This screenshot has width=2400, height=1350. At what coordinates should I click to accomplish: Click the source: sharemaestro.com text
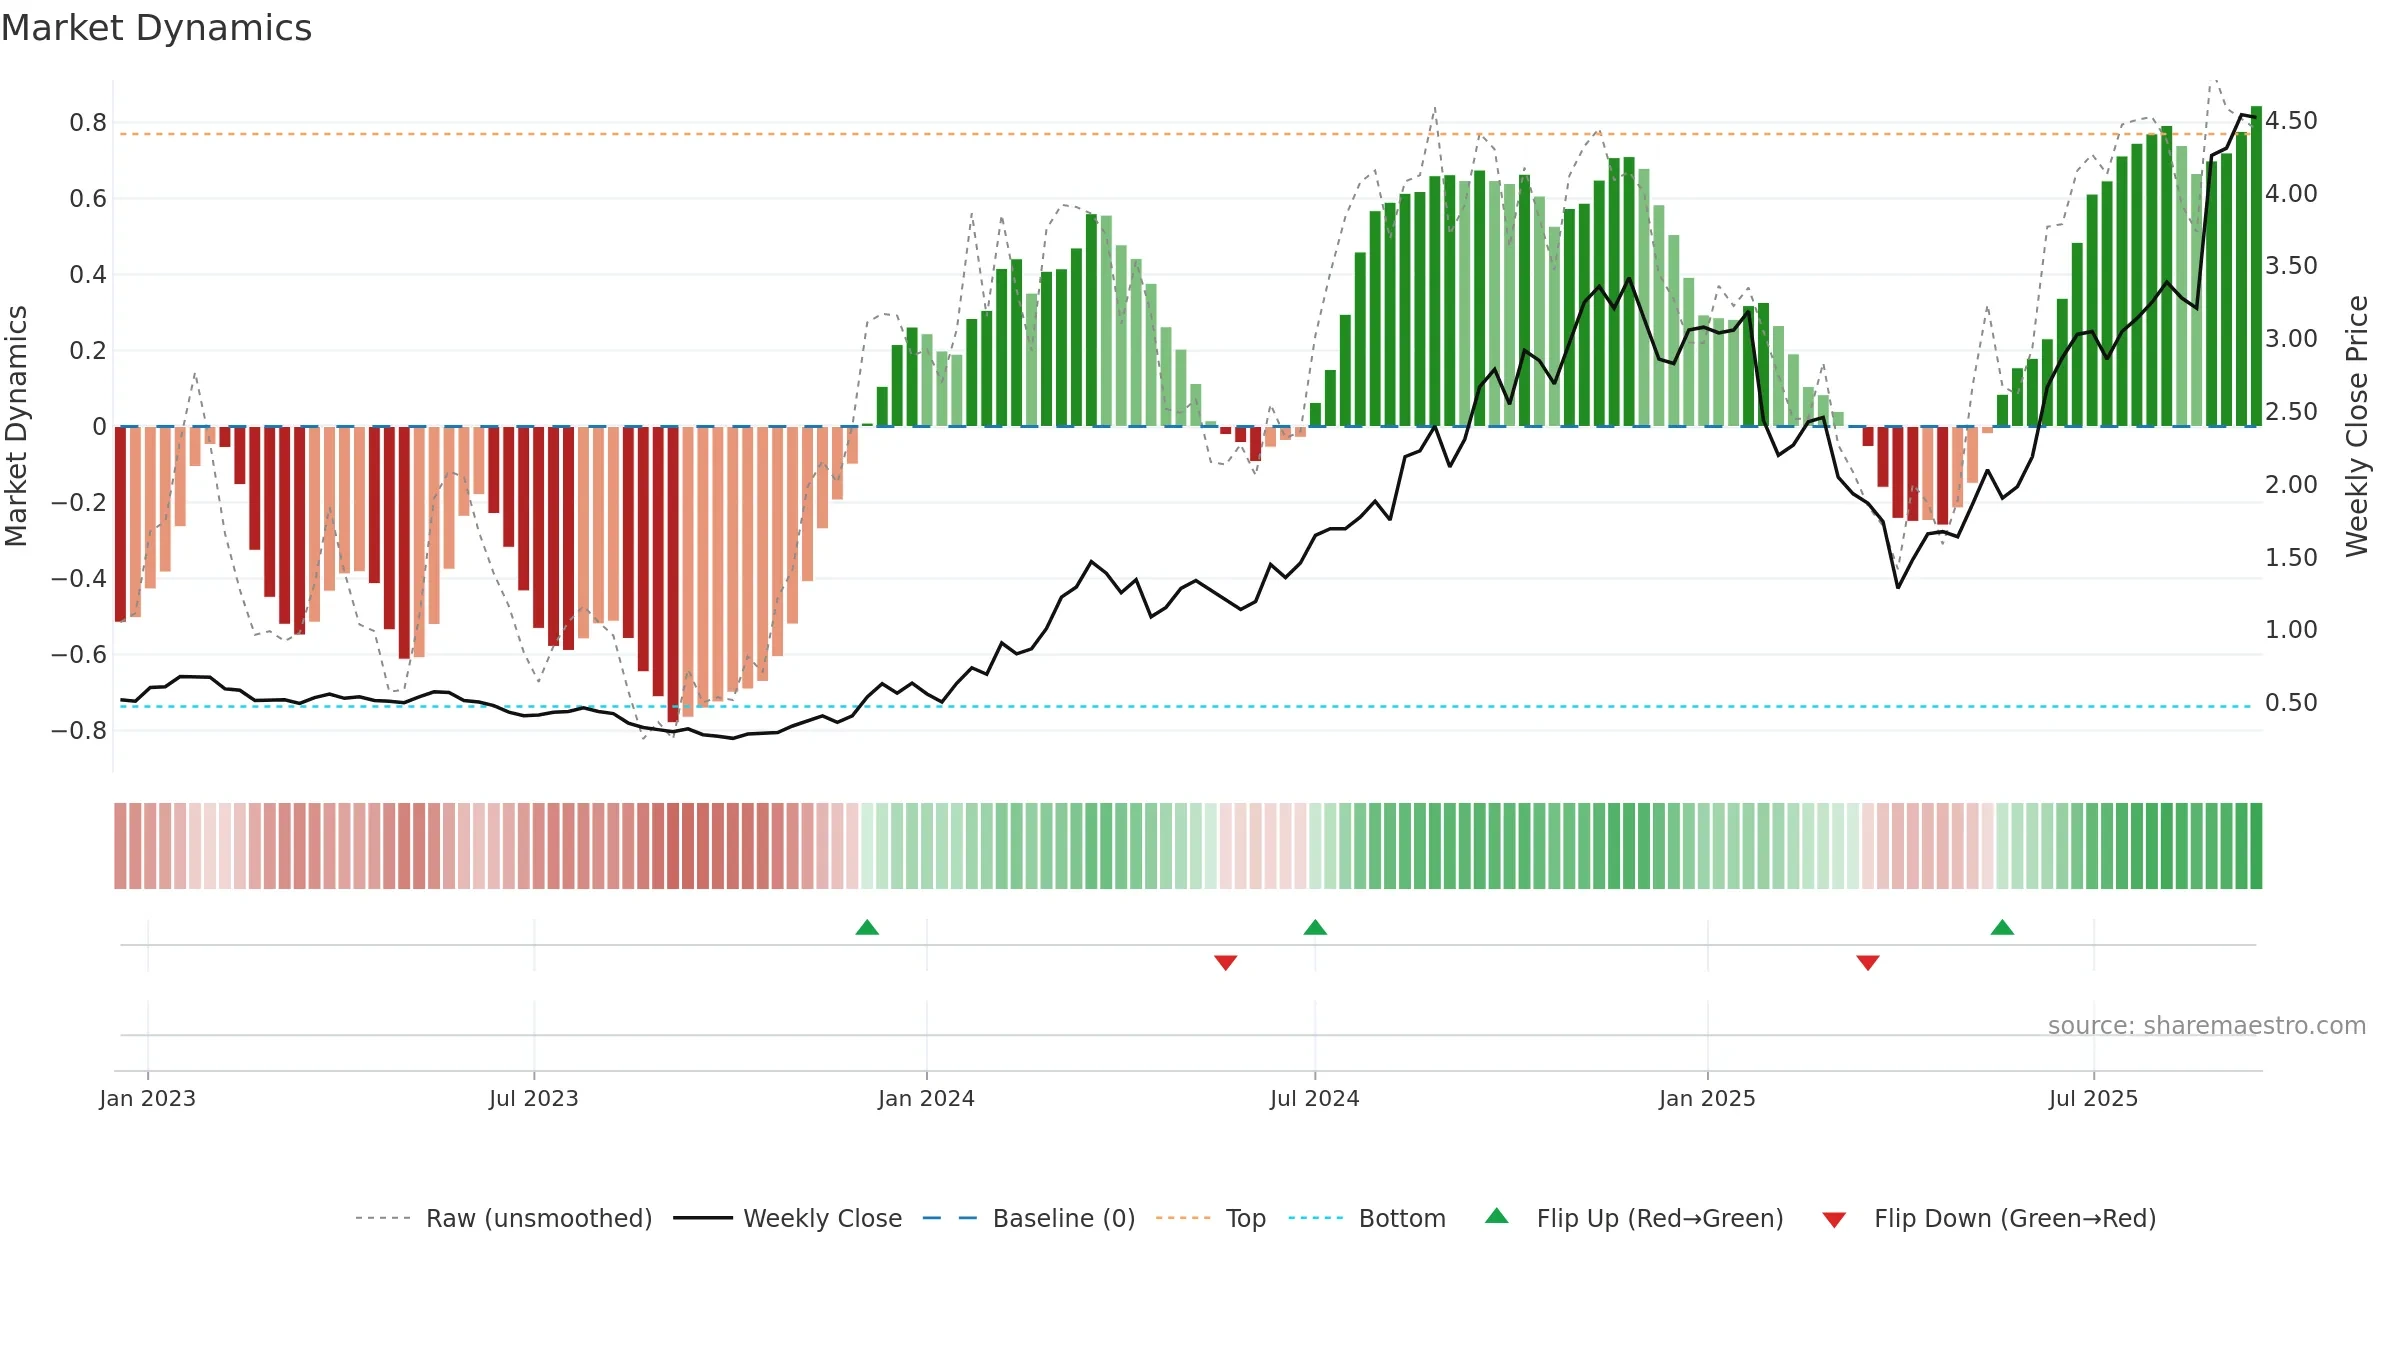(2207, 1025)
